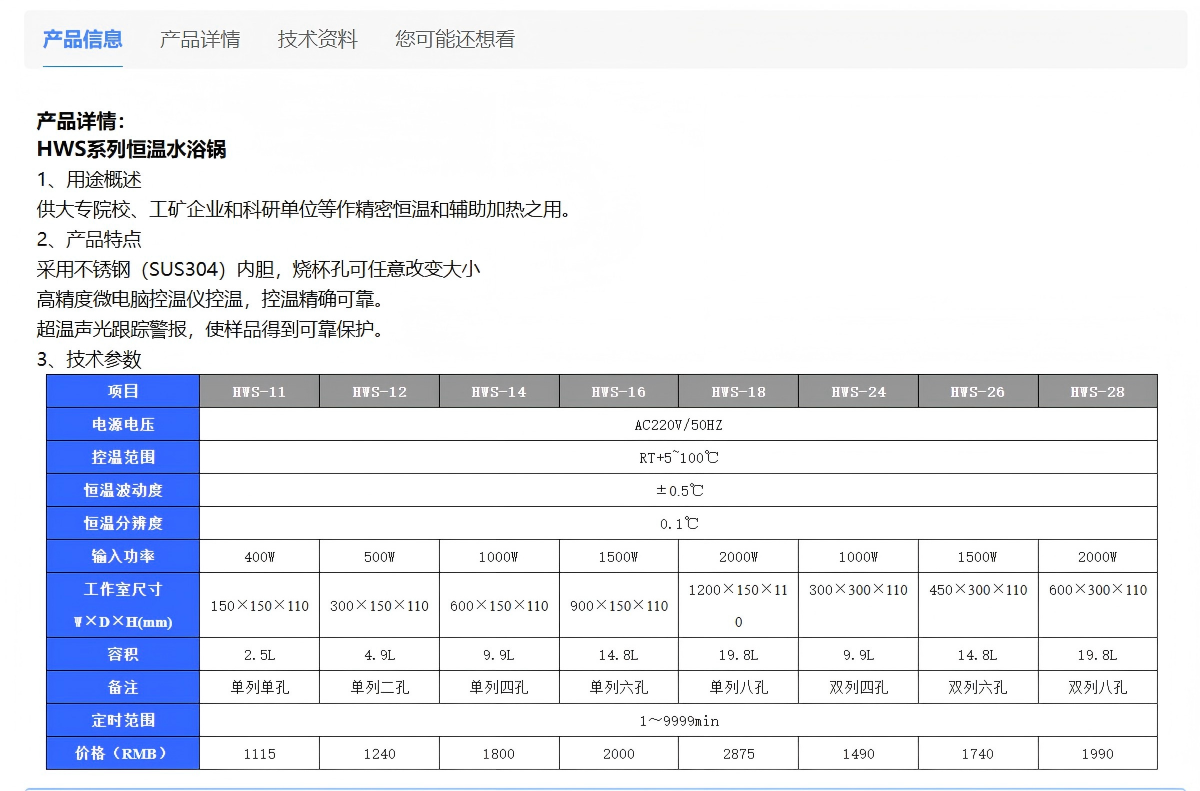Click the HWS-14 column header
The image size is (1200, 791).
click(x=499, y=390)
